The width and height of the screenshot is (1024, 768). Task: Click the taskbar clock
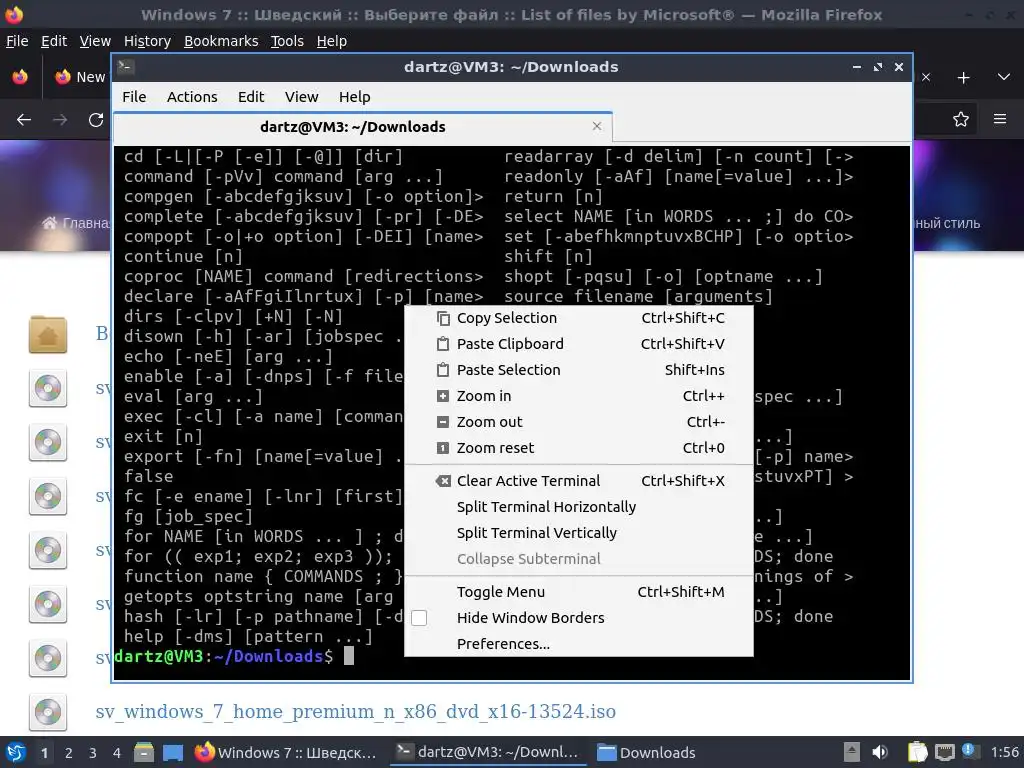(x=1004, y=752)
